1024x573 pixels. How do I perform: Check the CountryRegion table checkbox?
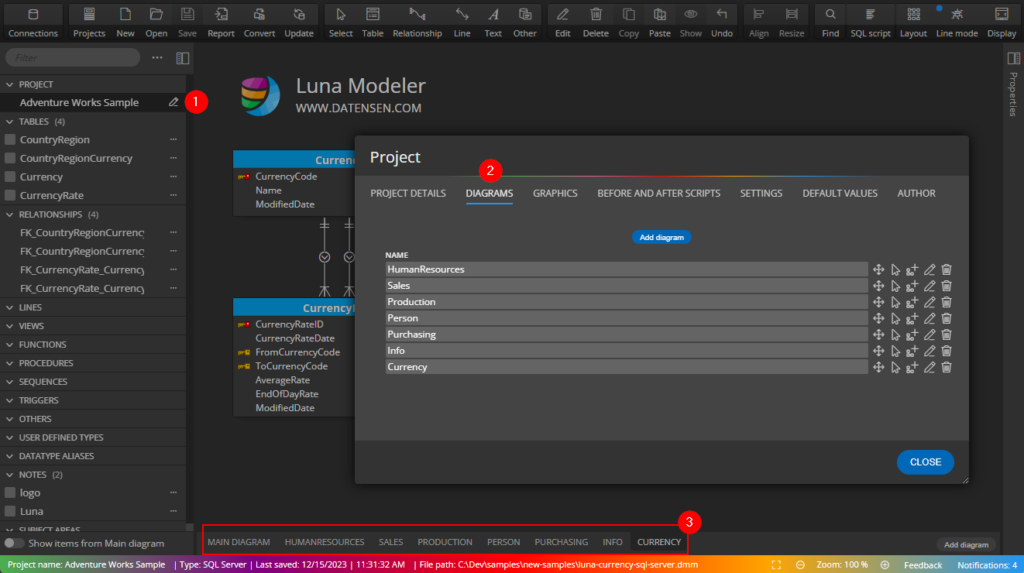[10, 140]
